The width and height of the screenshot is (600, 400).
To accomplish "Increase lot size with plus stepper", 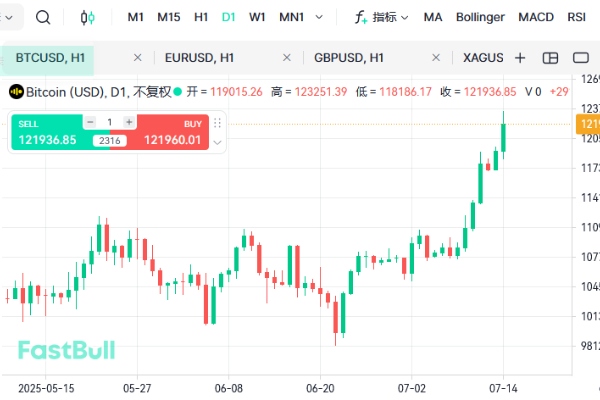I will tap(128, 122).
